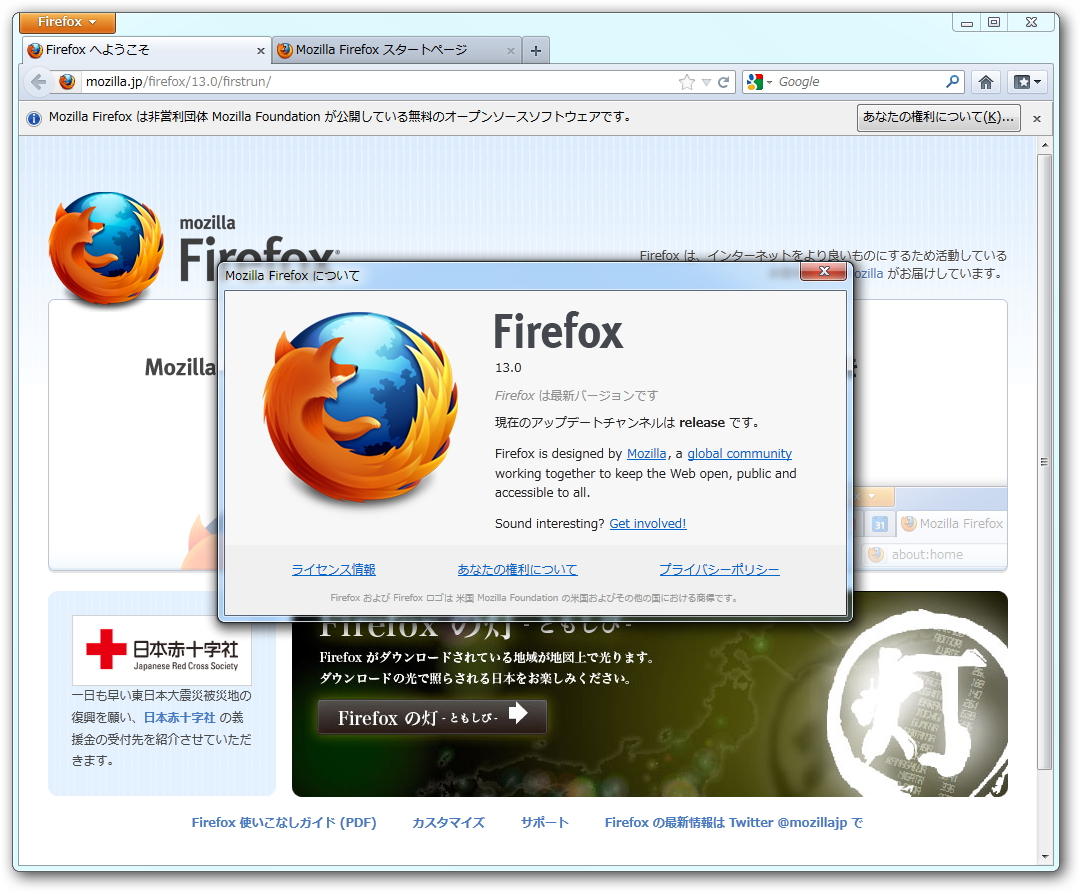The height and width of the screenshot is (892, 1080).
Task: Click the search magnifier icon
Action: tap(952, 82)
